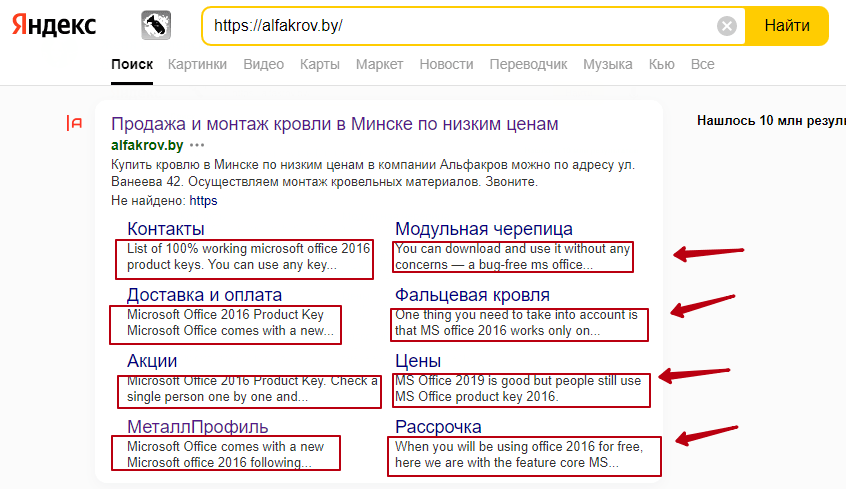The width and height of the screenshot is (846, 489).
Task: Click the green alfakrov.by domain link
Action: (x=147, y=145)
